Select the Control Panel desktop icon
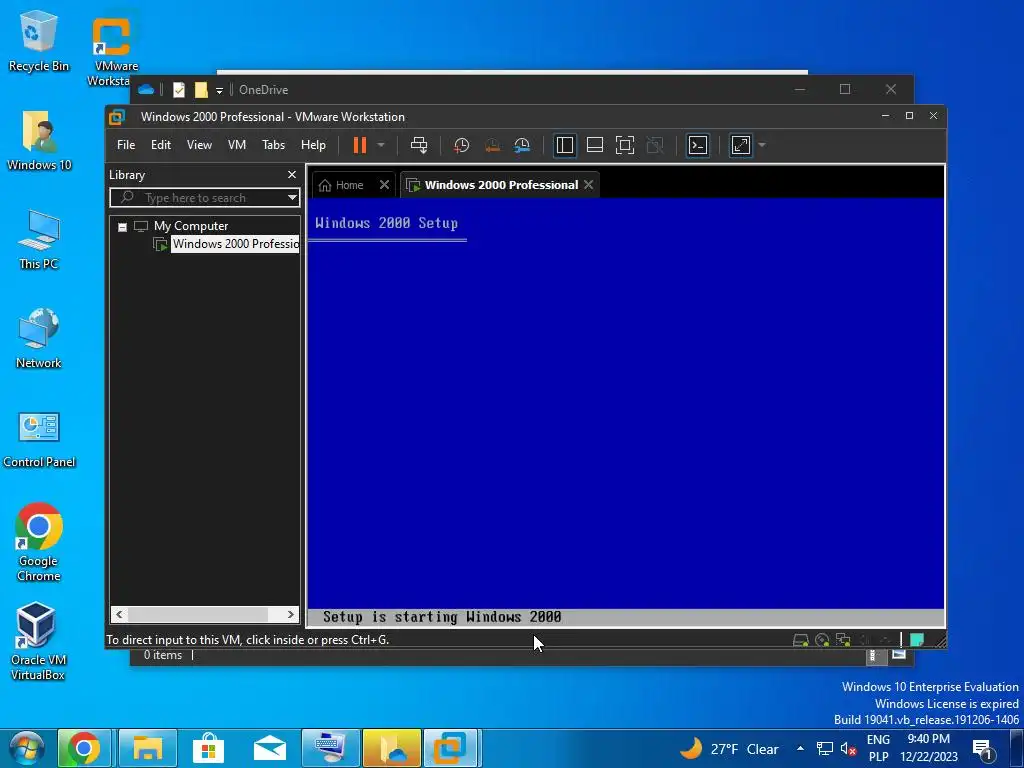1024x768 pixels. click(x=39, y=440)
